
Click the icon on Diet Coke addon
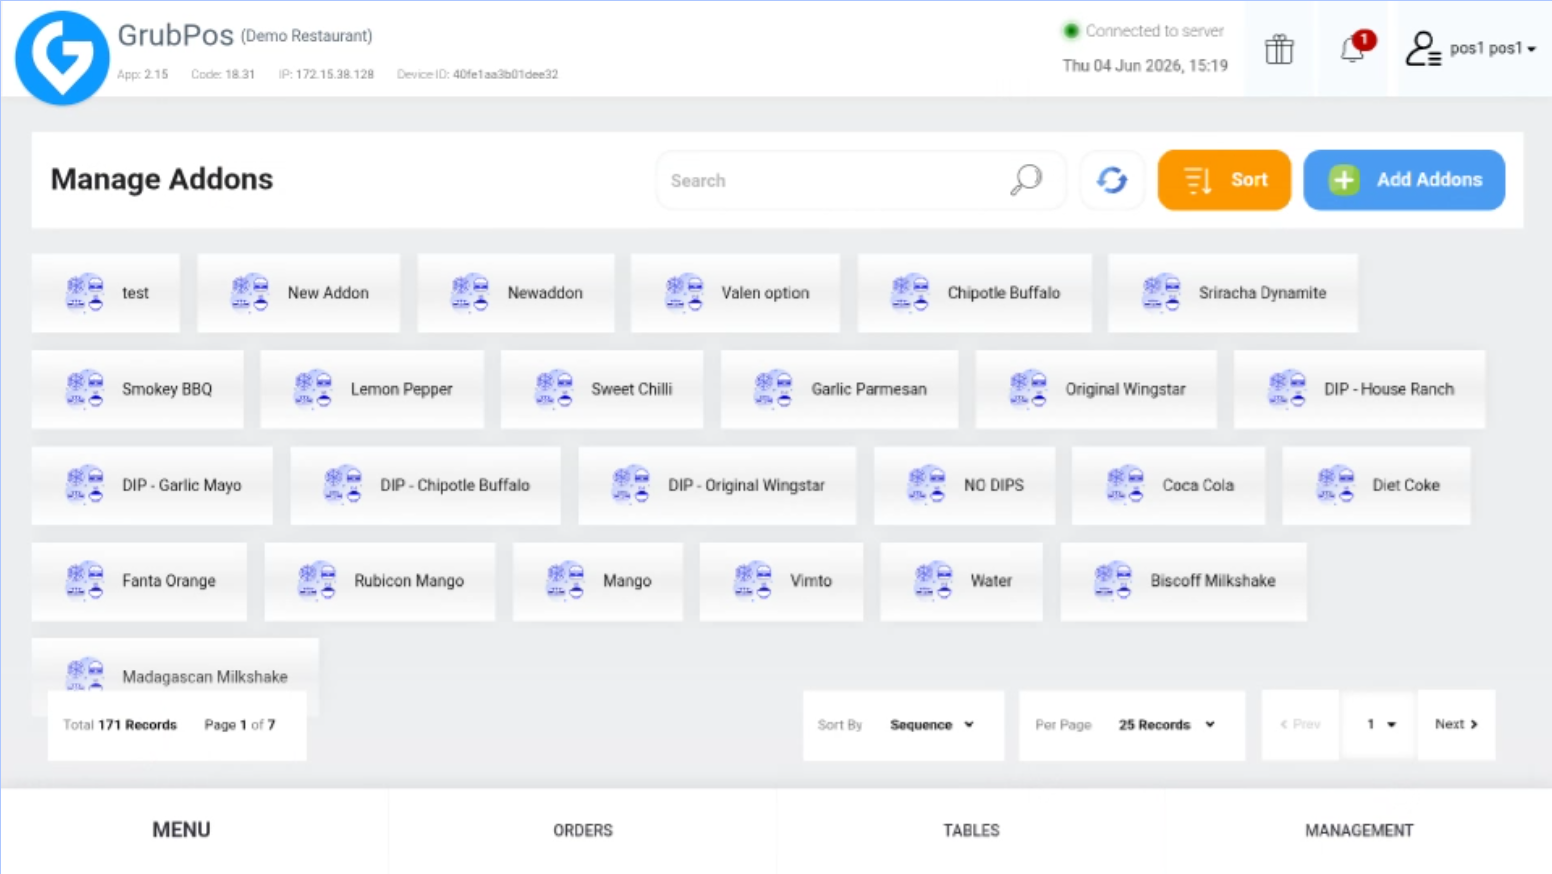click(1335, 485)
